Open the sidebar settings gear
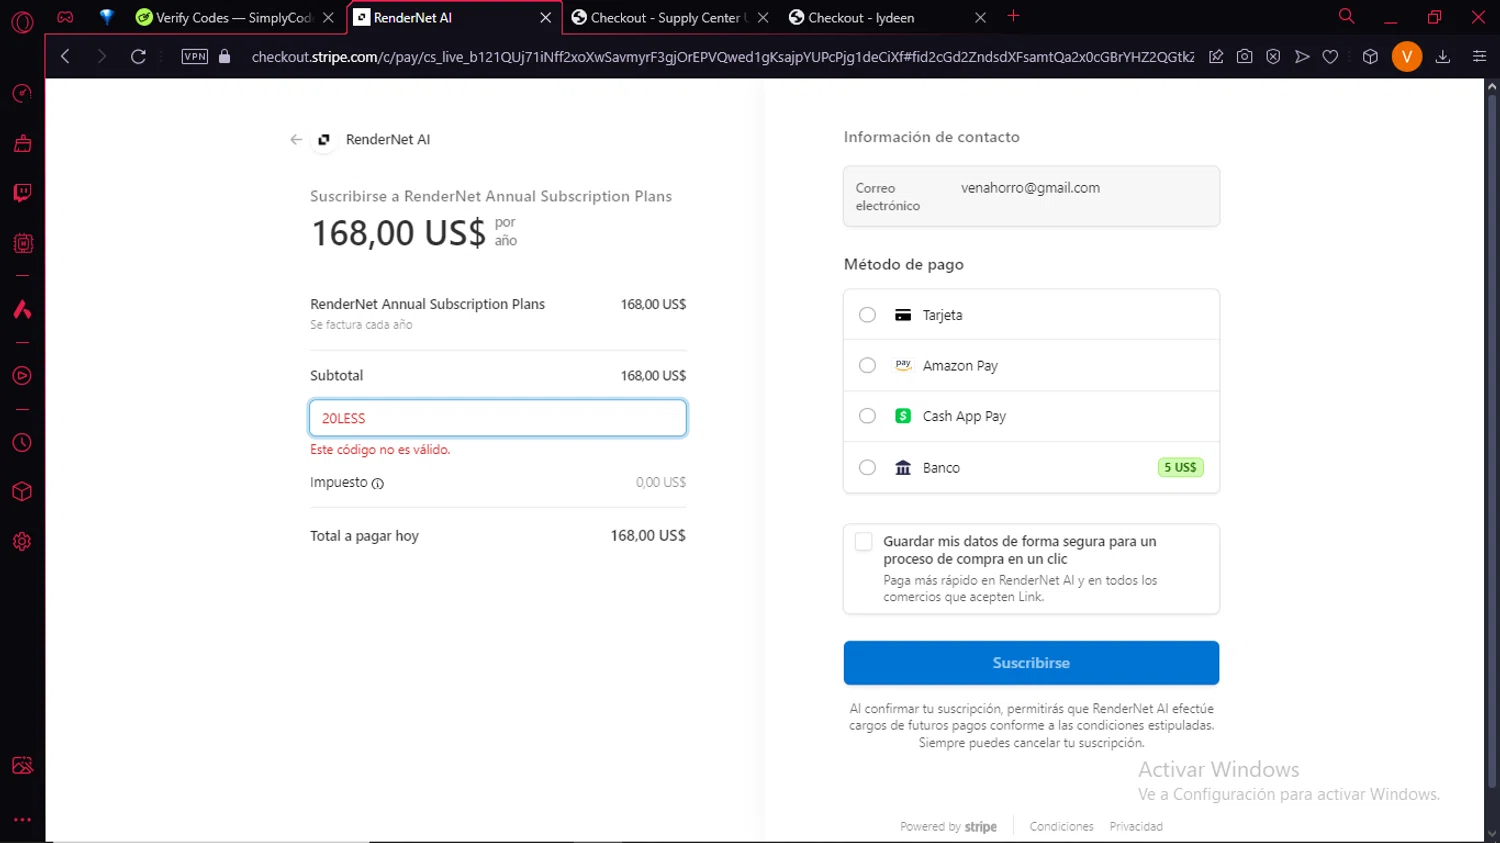The width and height of the screenshot is (1500, 843). (22, 542)
